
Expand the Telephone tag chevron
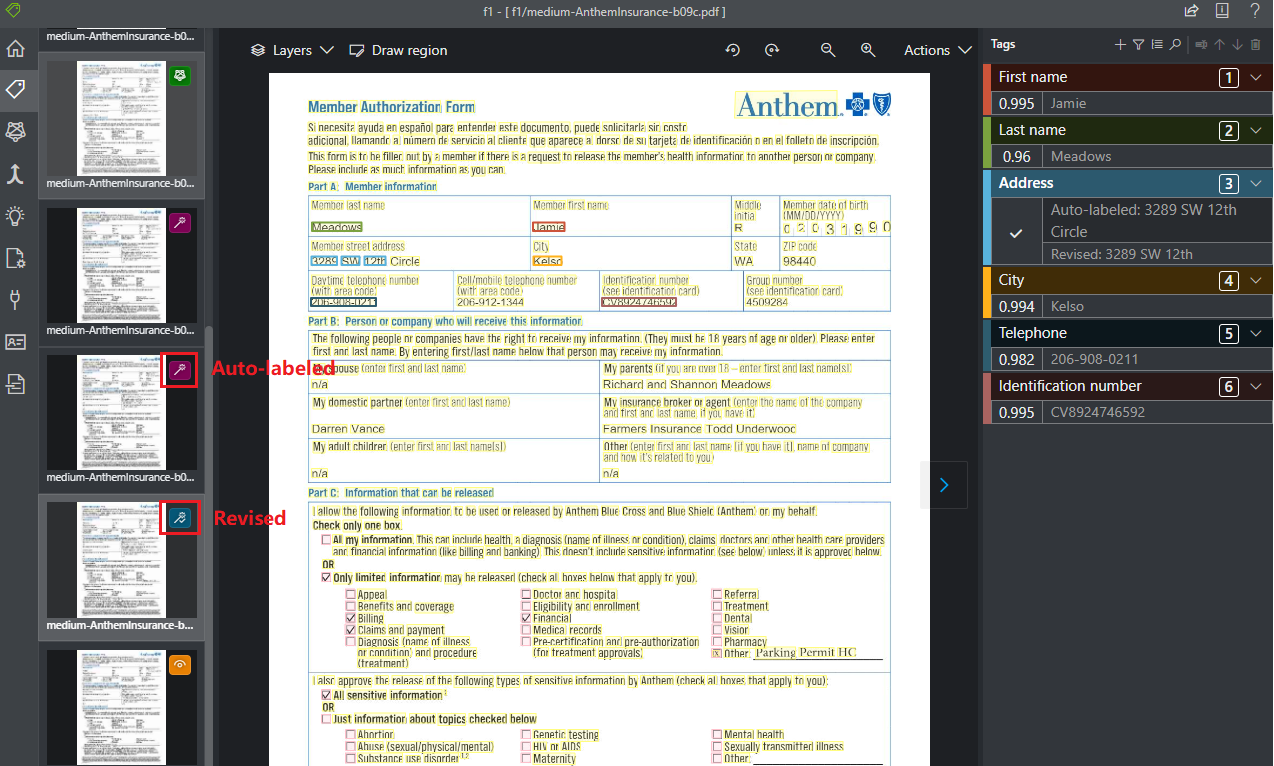tap(1257, 333)
